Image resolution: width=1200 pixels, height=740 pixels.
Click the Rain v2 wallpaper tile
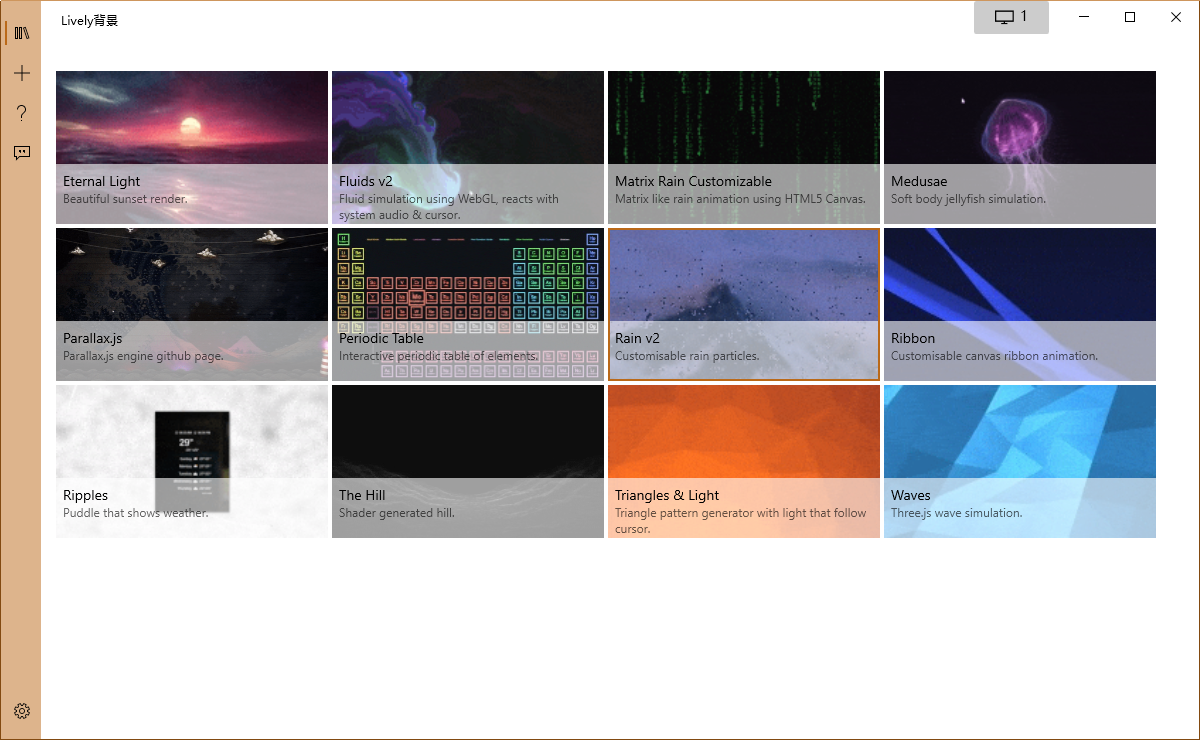tap(744, 304)
